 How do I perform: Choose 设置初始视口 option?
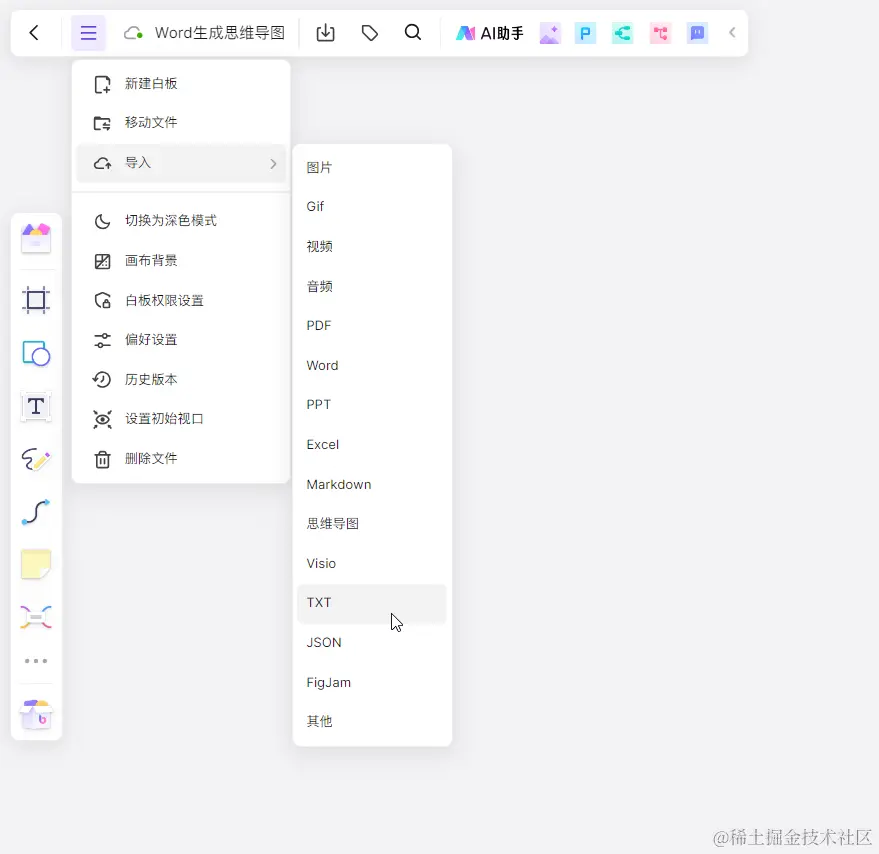181,419
